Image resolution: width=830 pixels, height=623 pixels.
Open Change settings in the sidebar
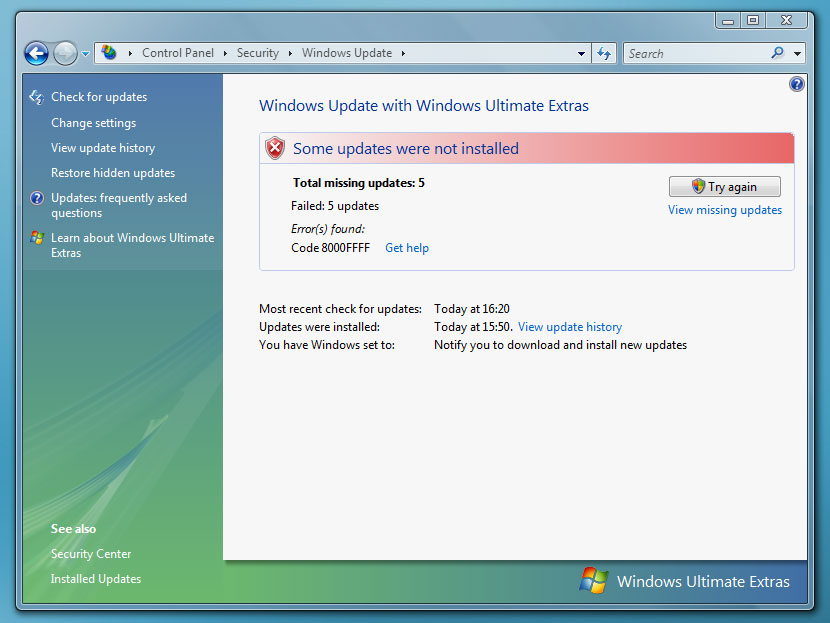[93, 123]
